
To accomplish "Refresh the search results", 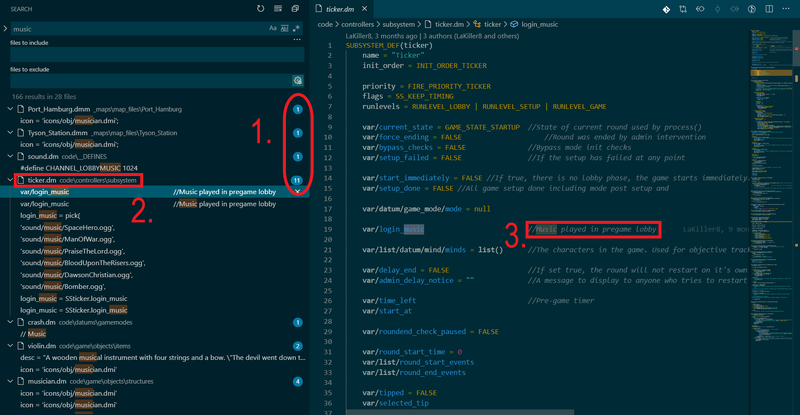I will (x=261, y=9).
